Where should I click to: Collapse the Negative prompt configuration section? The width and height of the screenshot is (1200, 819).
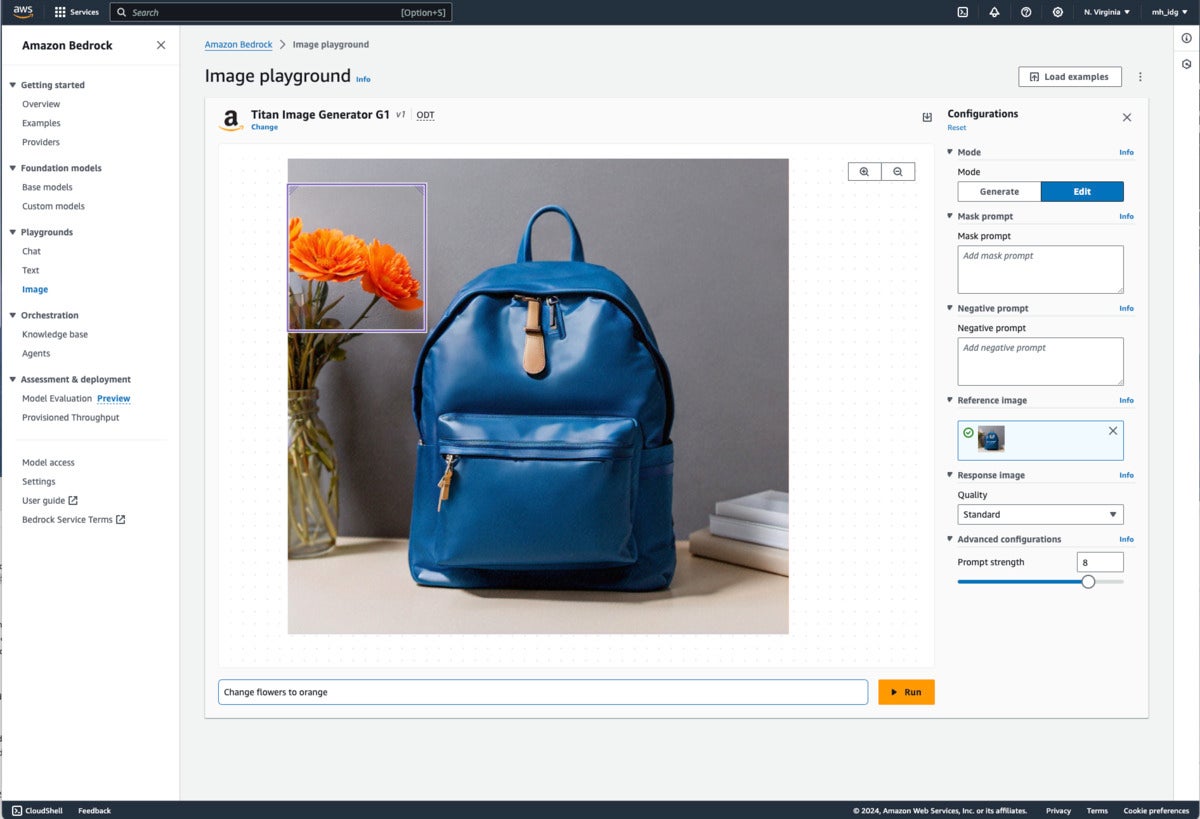950,308
